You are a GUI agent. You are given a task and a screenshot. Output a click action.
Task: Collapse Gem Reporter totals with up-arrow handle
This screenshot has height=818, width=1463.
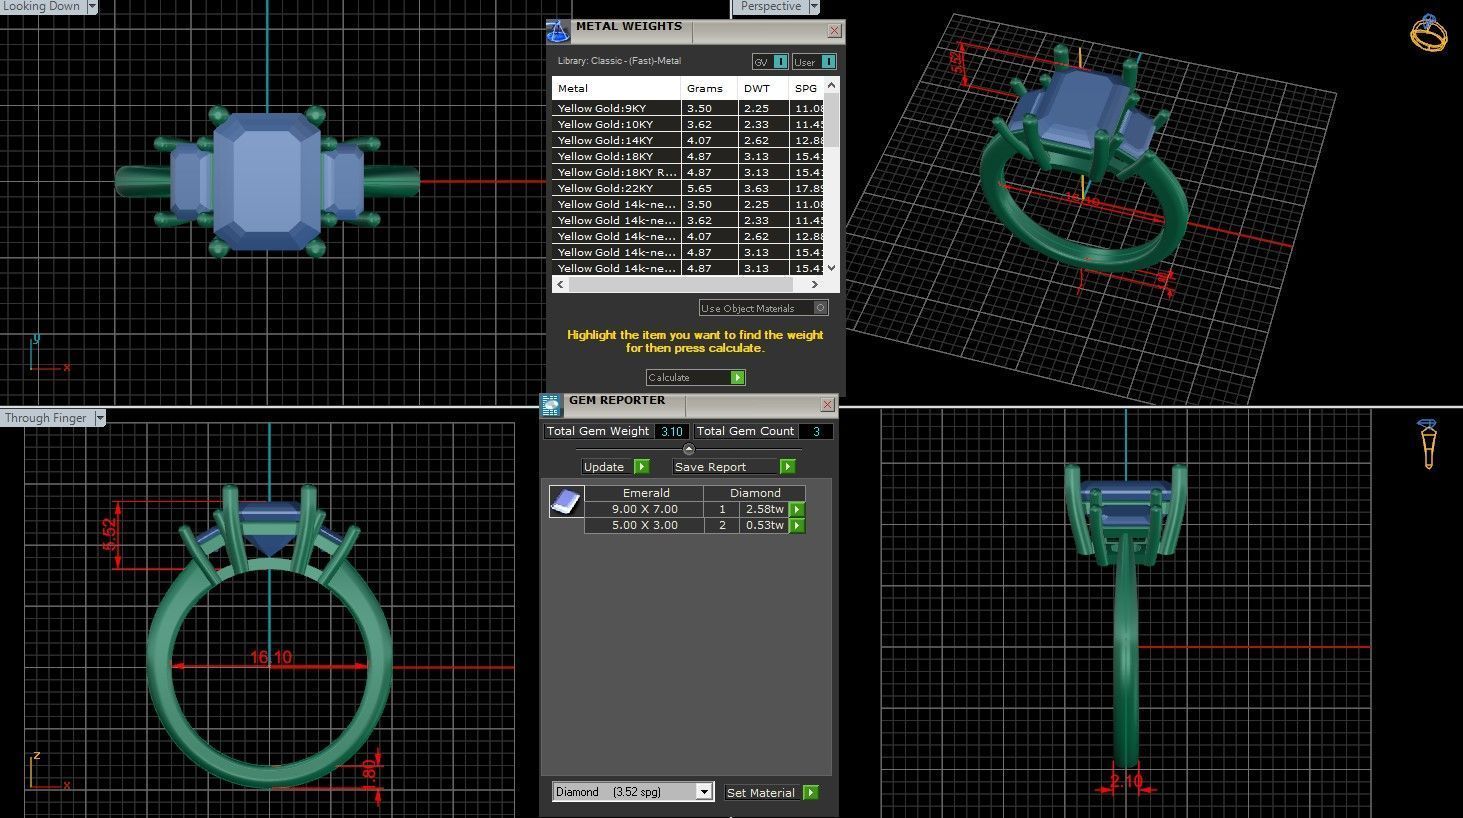click(688, 449)
